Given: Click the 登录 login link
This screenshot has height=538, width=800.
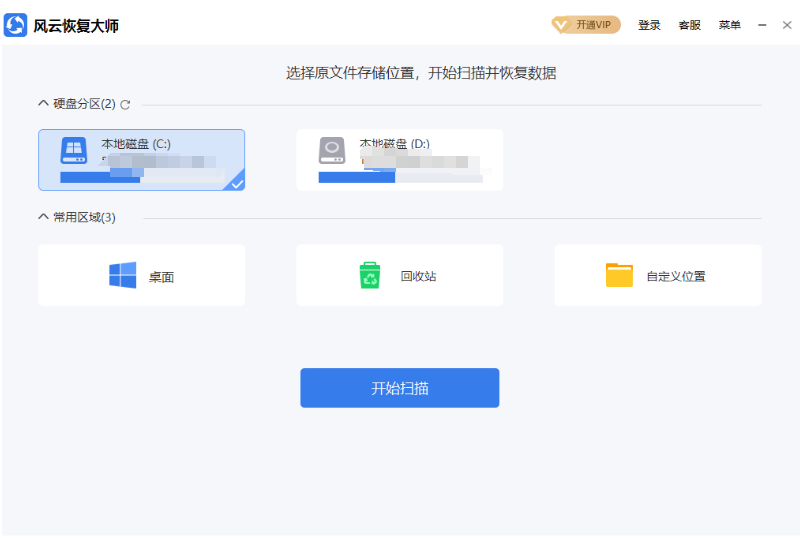Looking at the screenshot, I should coord(649,25).
